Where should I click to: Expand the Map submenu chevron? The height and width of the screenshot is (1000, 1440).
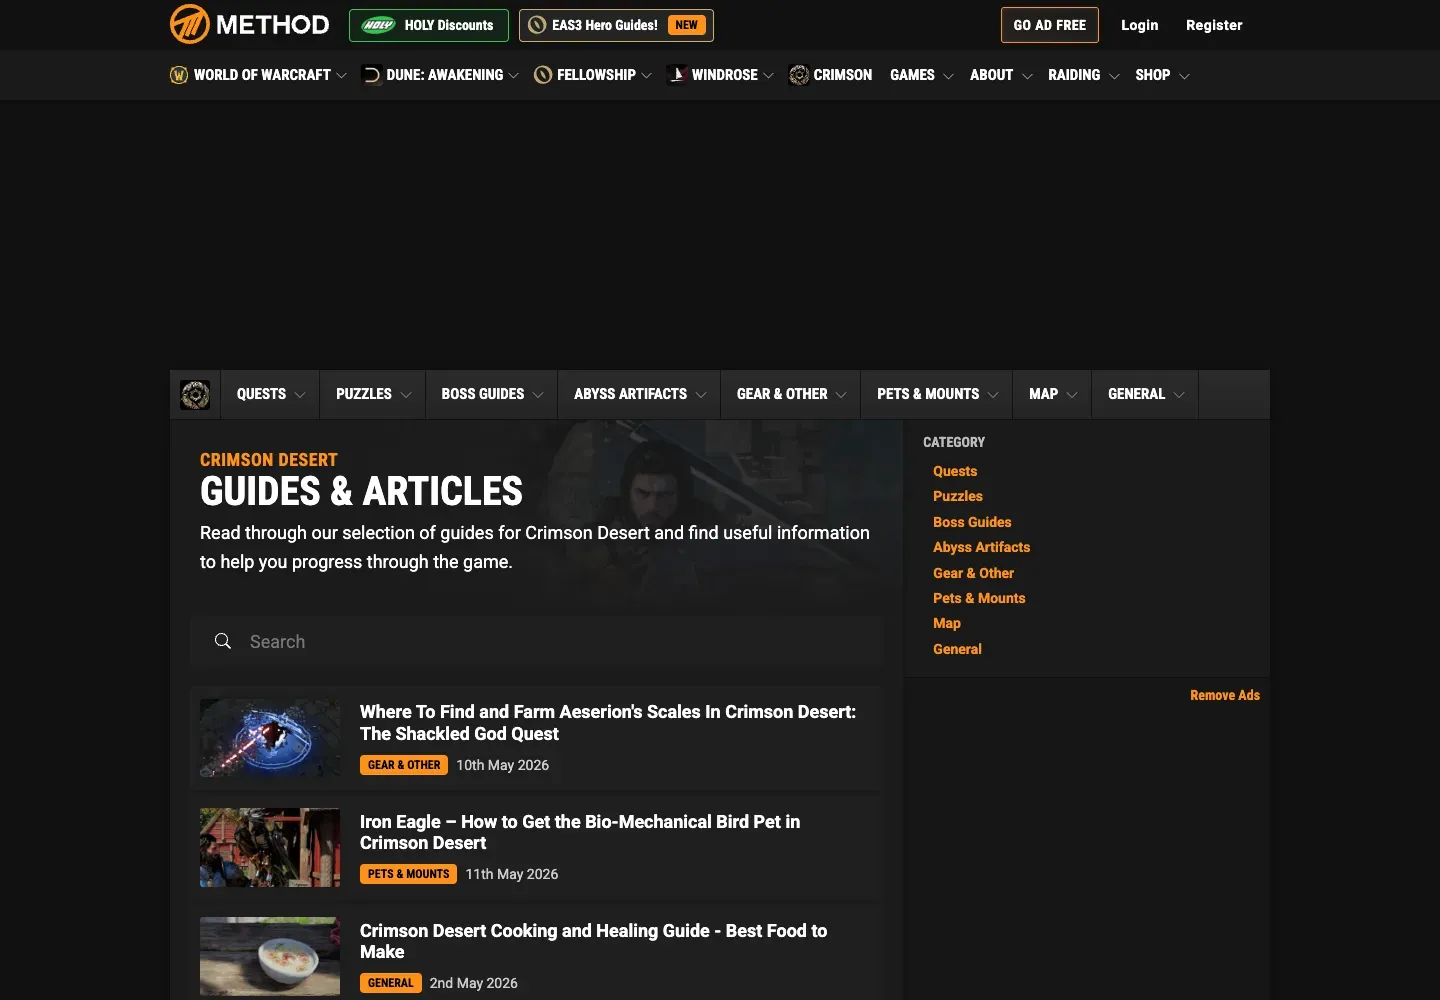point(1072,395)
